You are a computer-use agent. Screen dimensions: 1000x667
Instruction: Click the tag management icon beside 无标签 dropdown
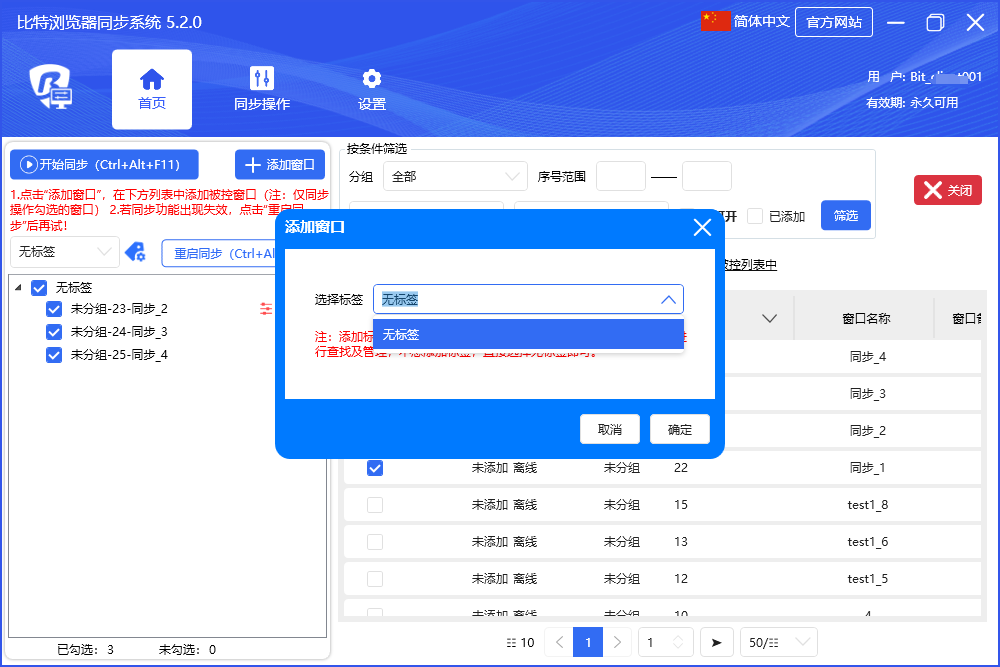click(x=135, y=252)
